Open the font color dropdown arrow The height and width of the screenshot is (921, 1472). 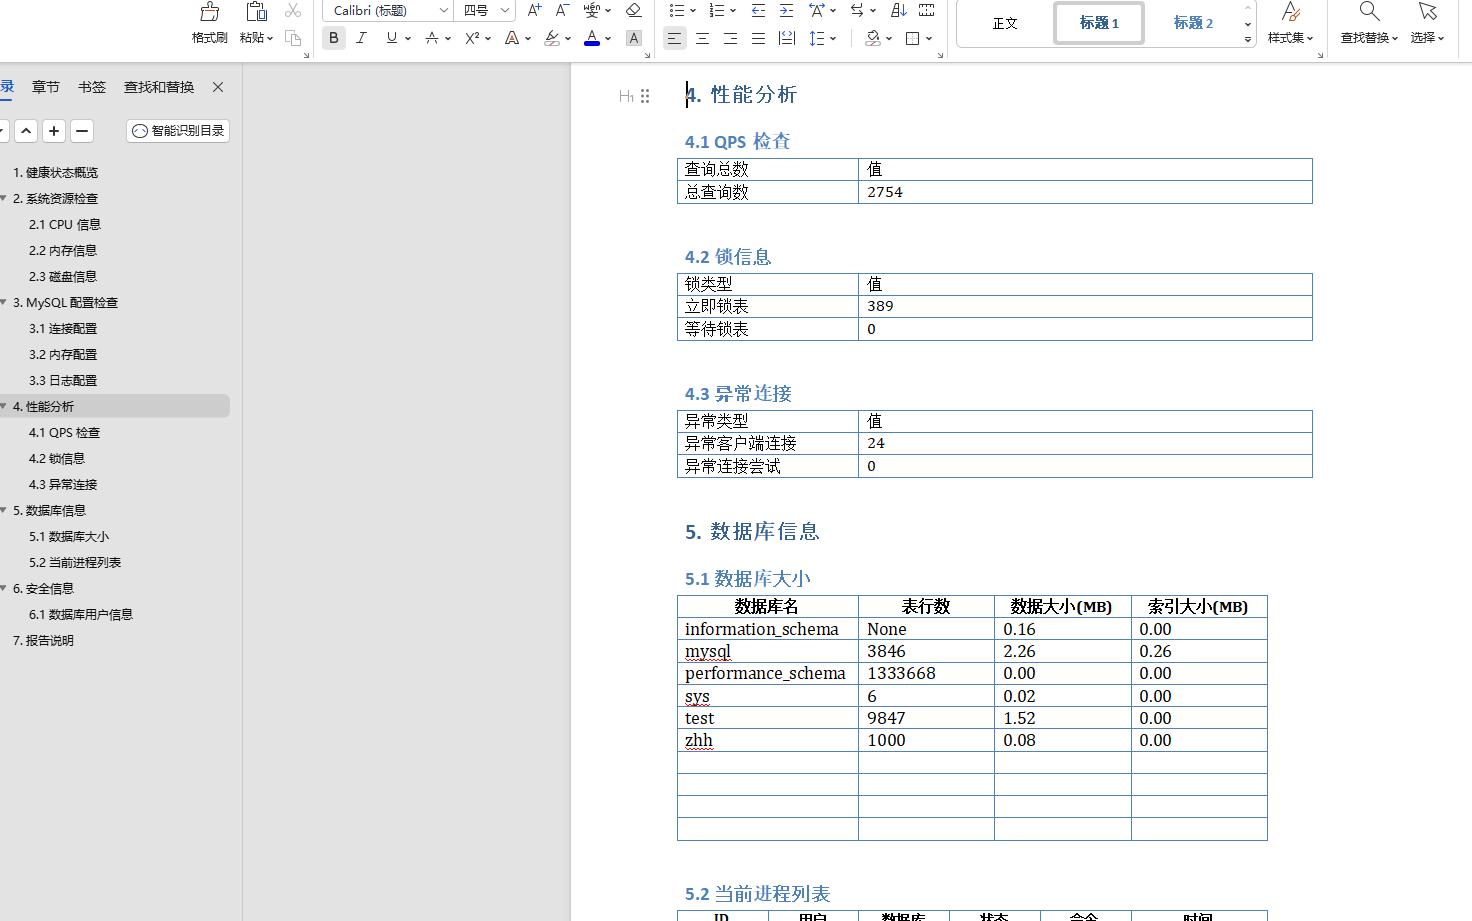(x=608, y=38)
